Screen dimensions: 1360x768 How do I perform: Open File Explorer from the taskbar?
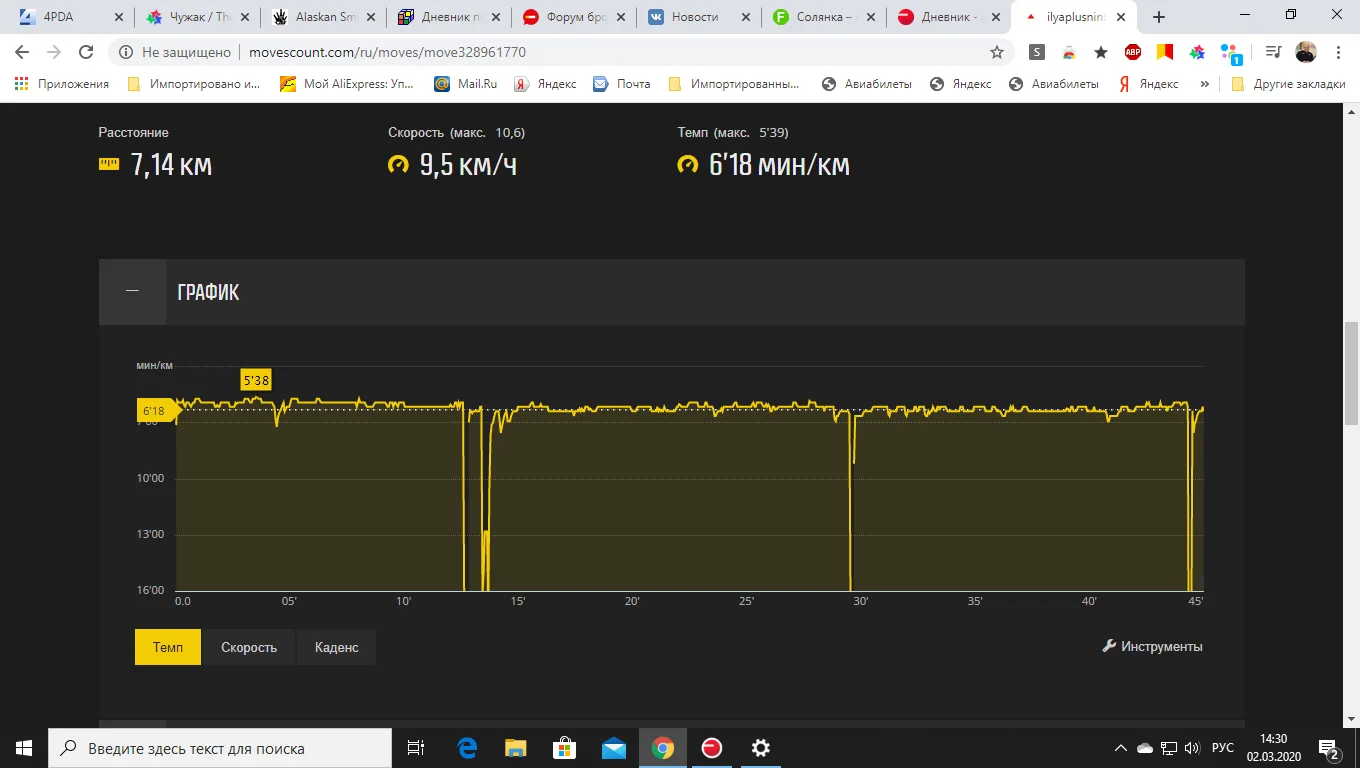click(x=516, y=748)
